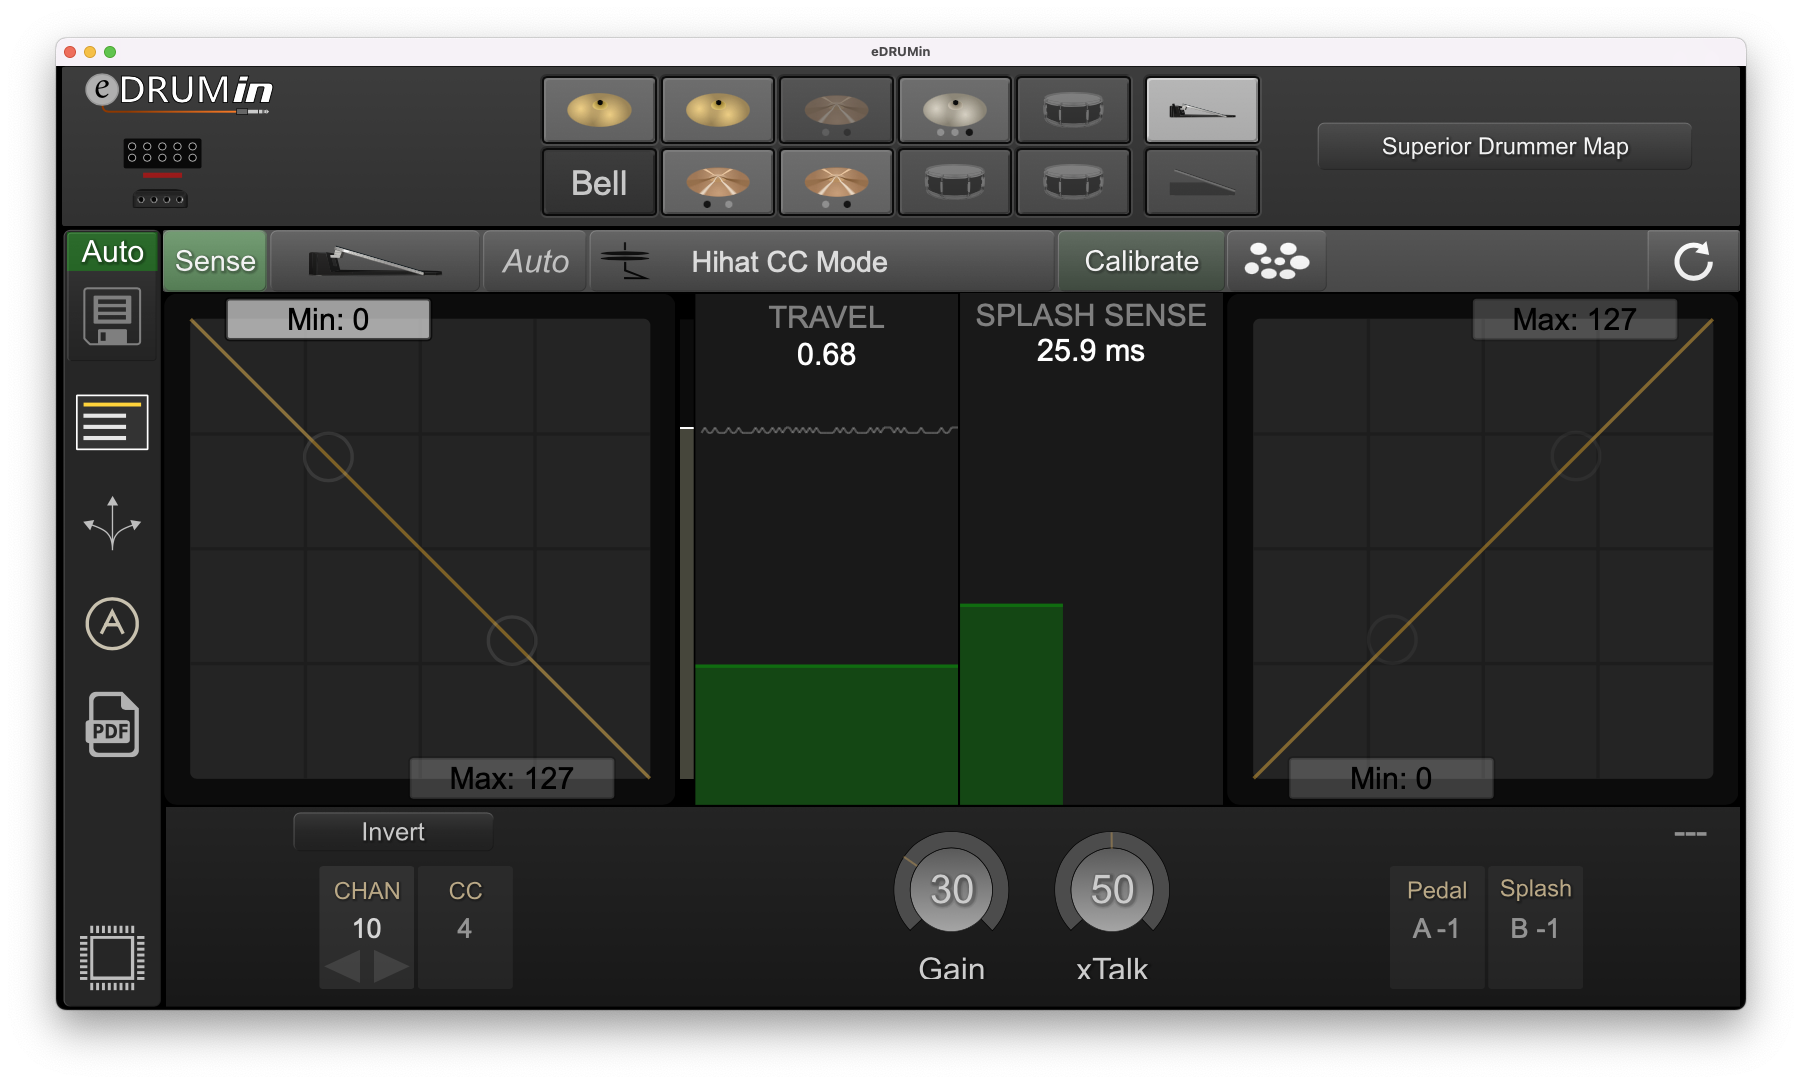Open the Pedal note A -1 selector
This screenshot has height=1084, width=1802.
(x=1436, y=928)
